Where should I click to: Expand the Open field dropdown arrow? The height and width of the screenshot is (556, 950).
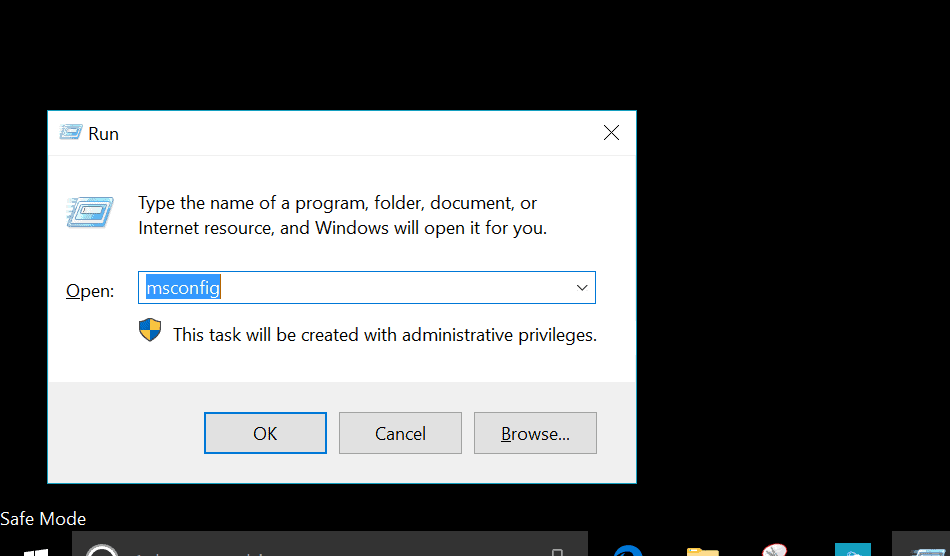582,288
